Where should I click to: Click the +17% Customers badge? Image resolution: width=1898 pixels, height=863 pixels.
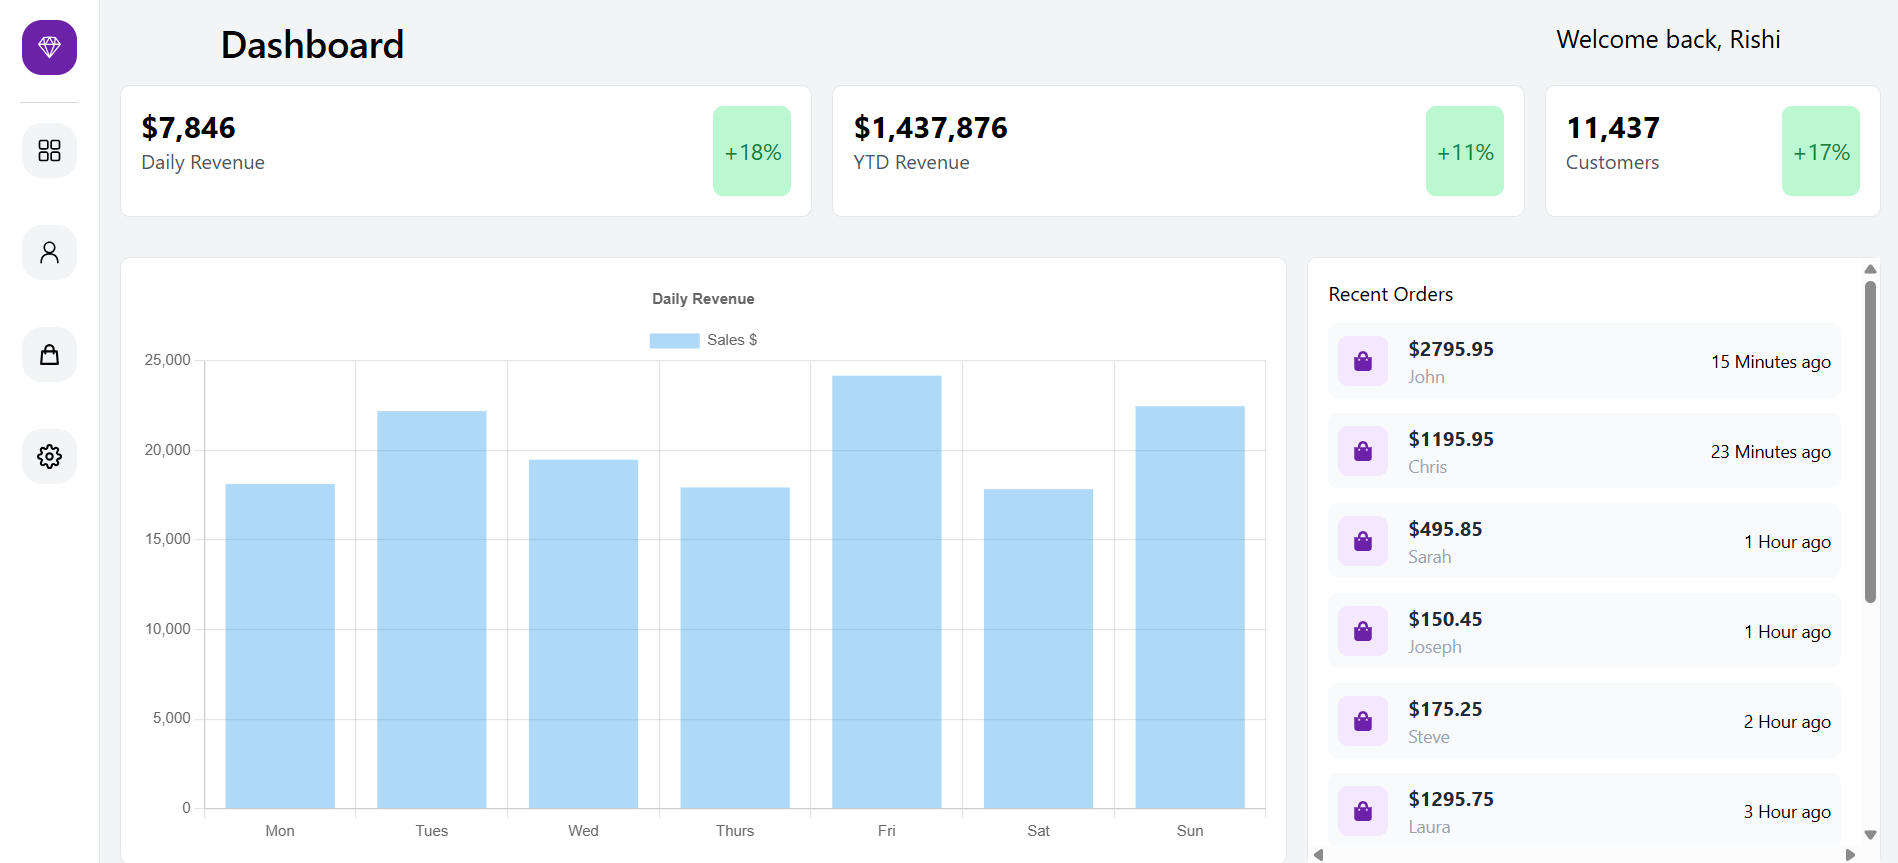1821,151
